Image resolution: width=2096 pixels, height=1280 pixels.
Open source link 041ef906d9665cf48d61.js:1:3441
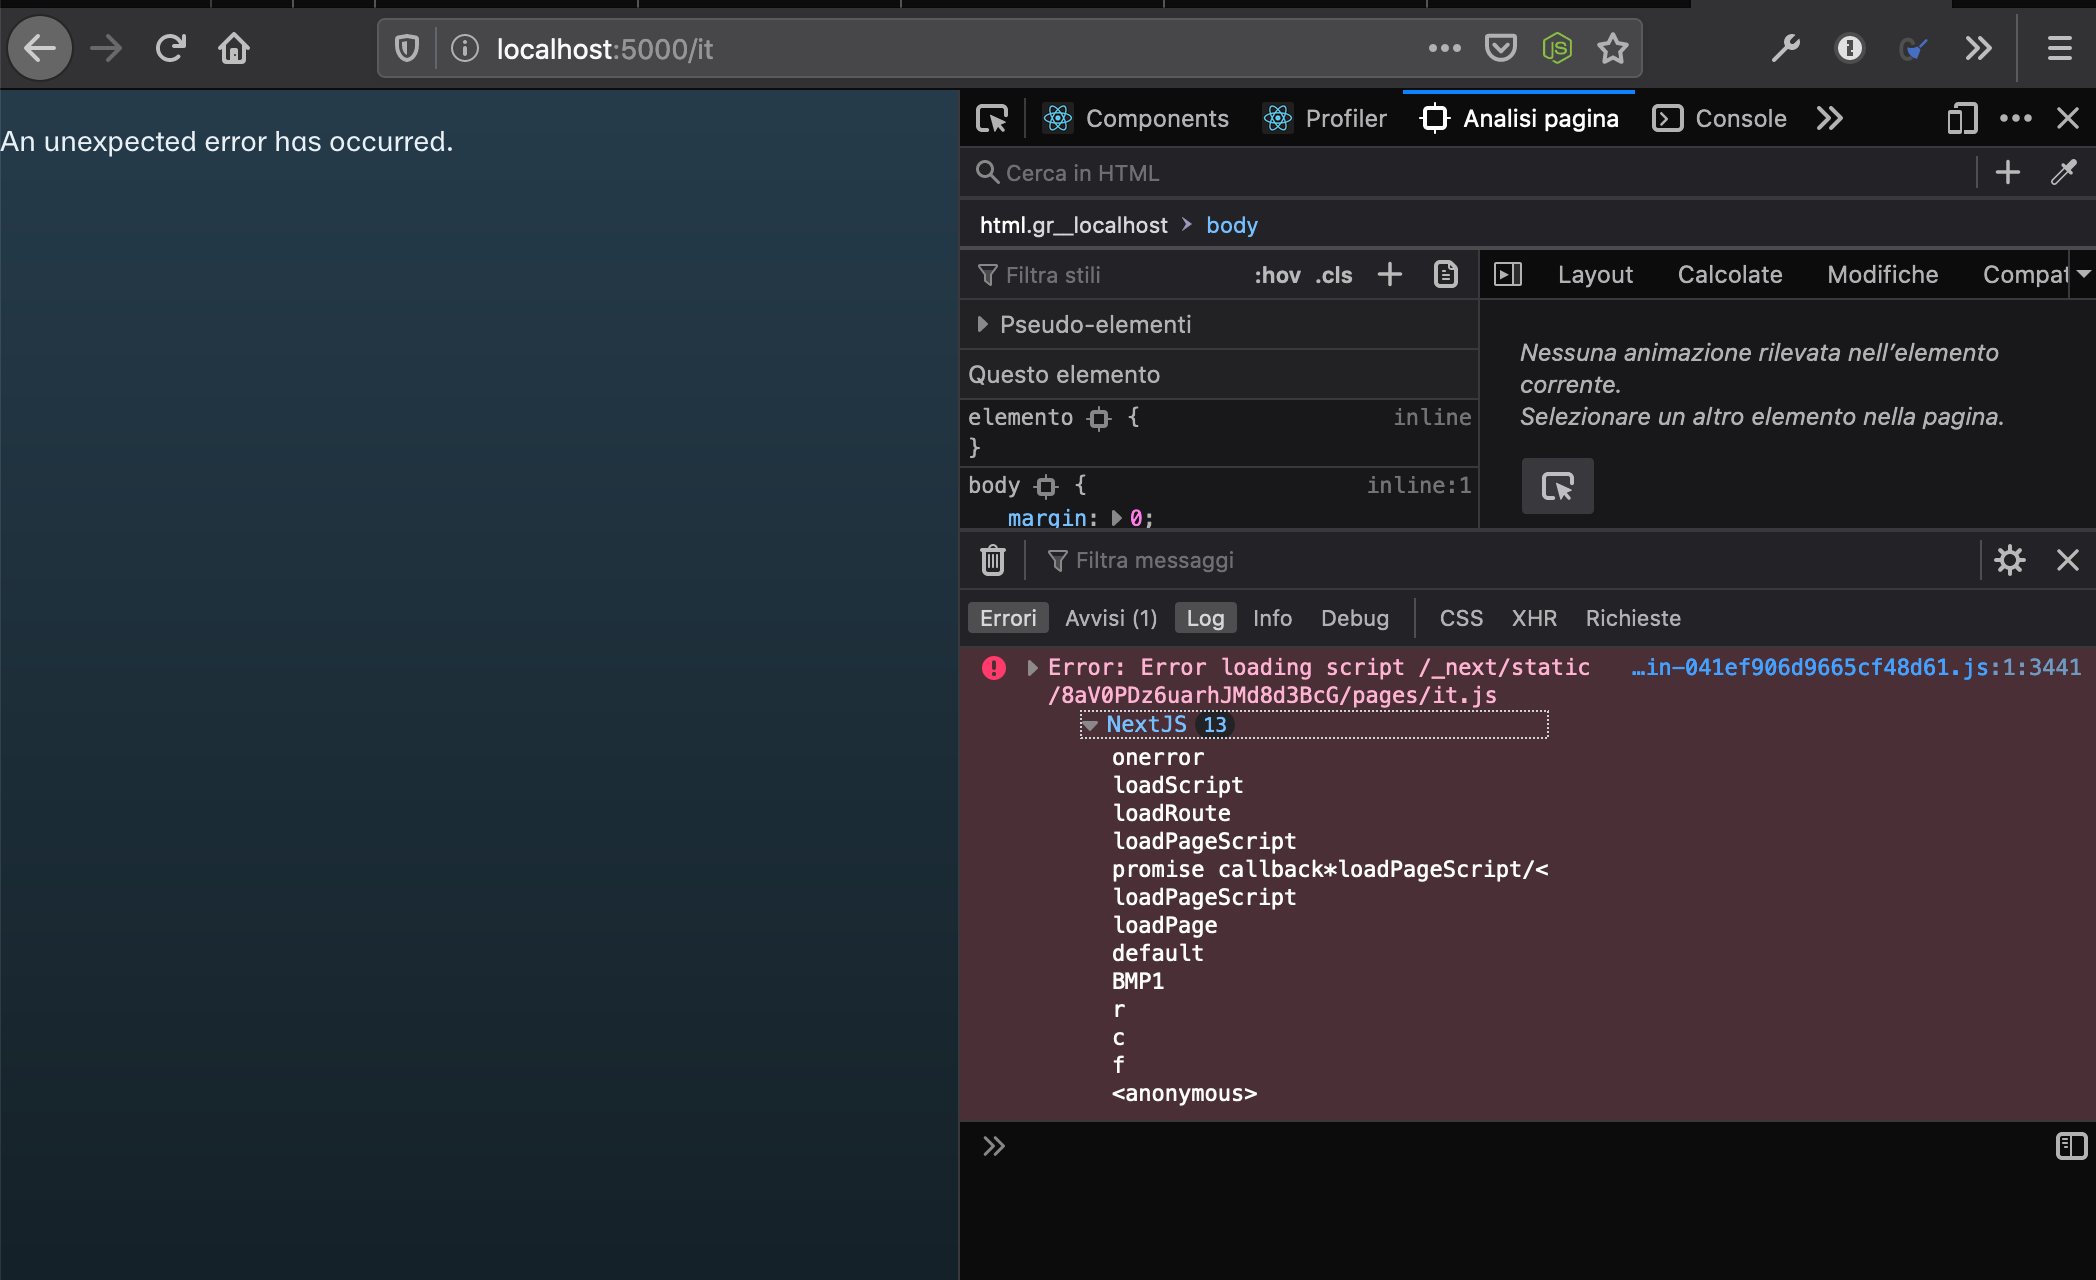pos(1856,668)
